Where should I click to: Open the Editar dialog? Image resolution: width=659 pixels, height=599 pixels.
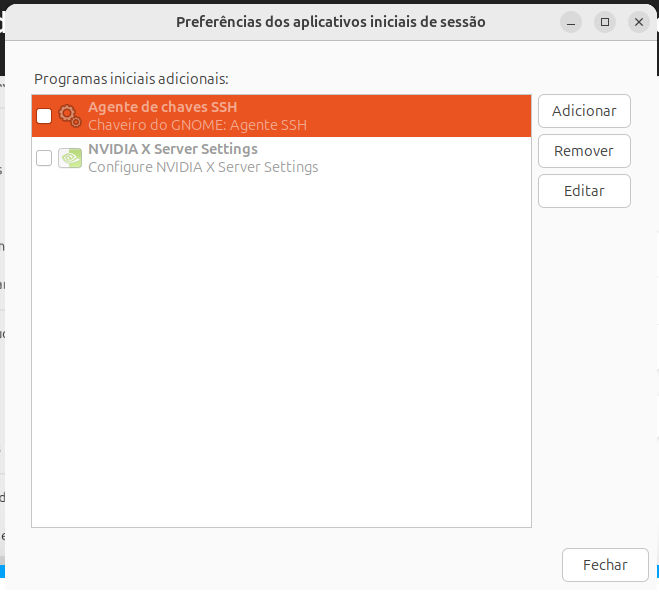(x=584, y=190)
